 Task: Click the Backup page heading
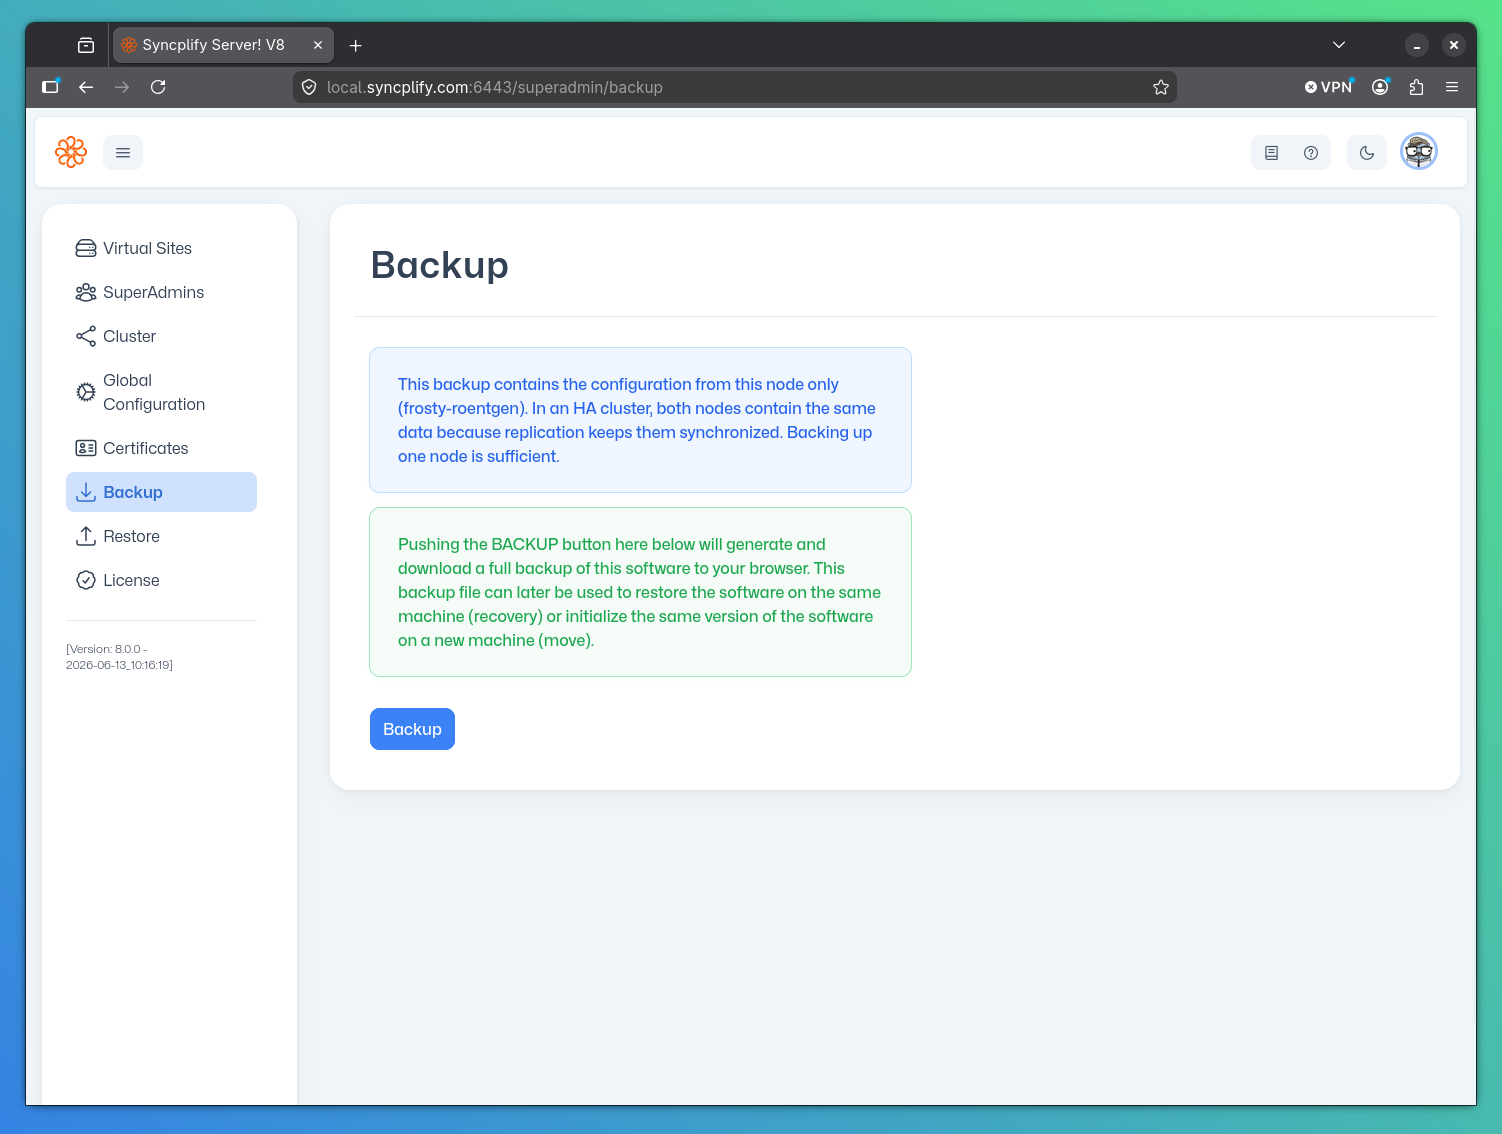click(440, 265)
